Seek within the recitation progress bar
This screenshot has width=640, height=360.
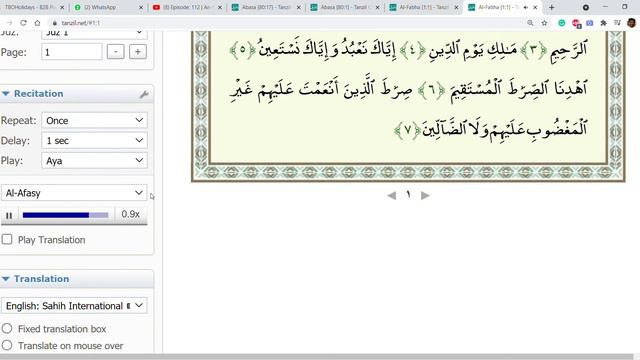click(65, 215)
